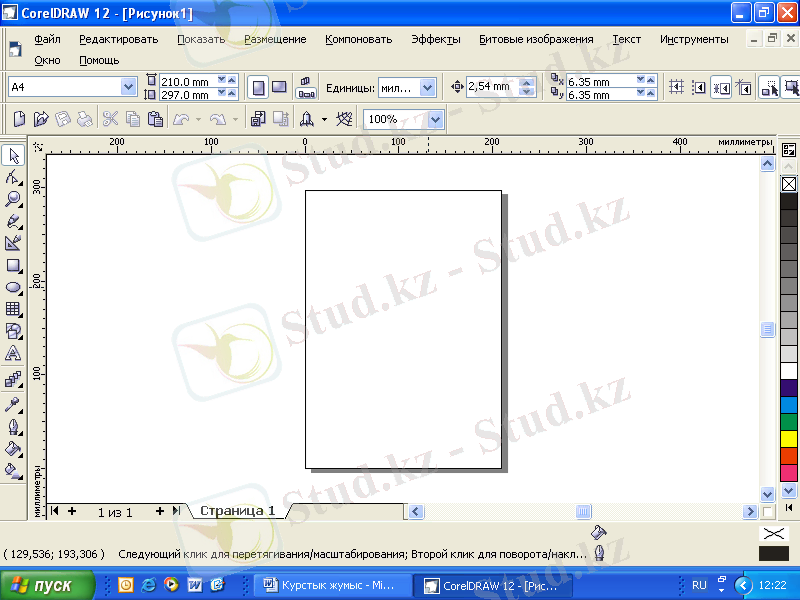This screenshot has height=600, width=800.
Task: Select the Freehand drawing tool
Action: [x=13, y=221]
